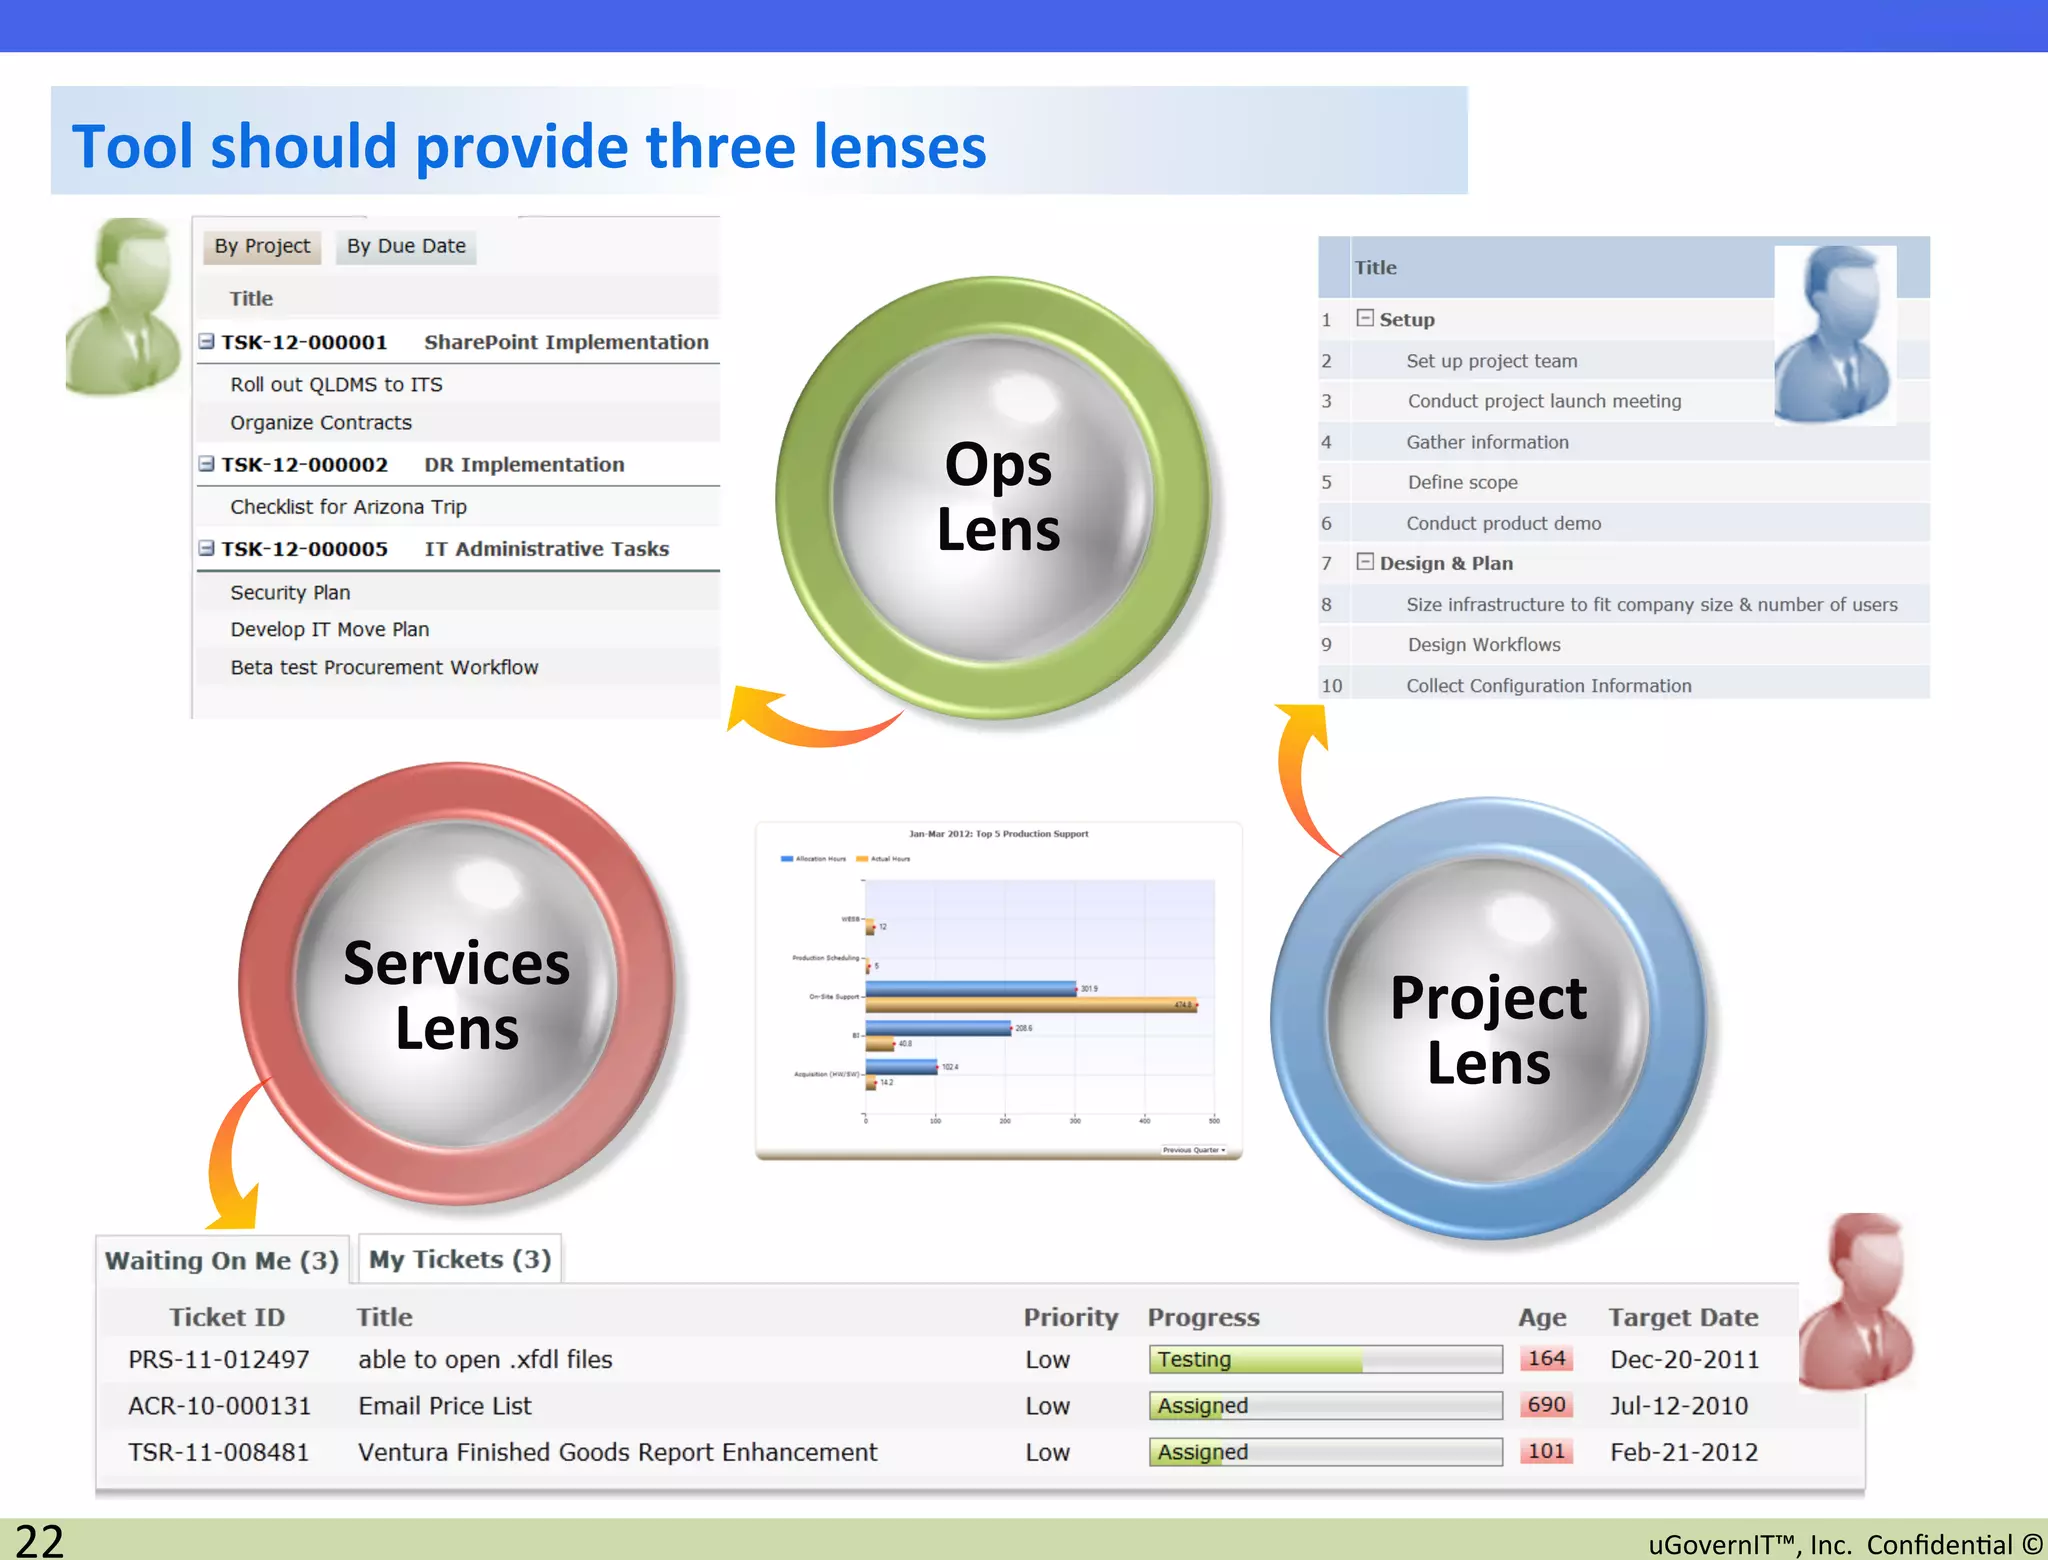The height and width of the screenshot is (1560, 2048).
Task: Click the Services Lens red circle
Action: pos(457,984)
